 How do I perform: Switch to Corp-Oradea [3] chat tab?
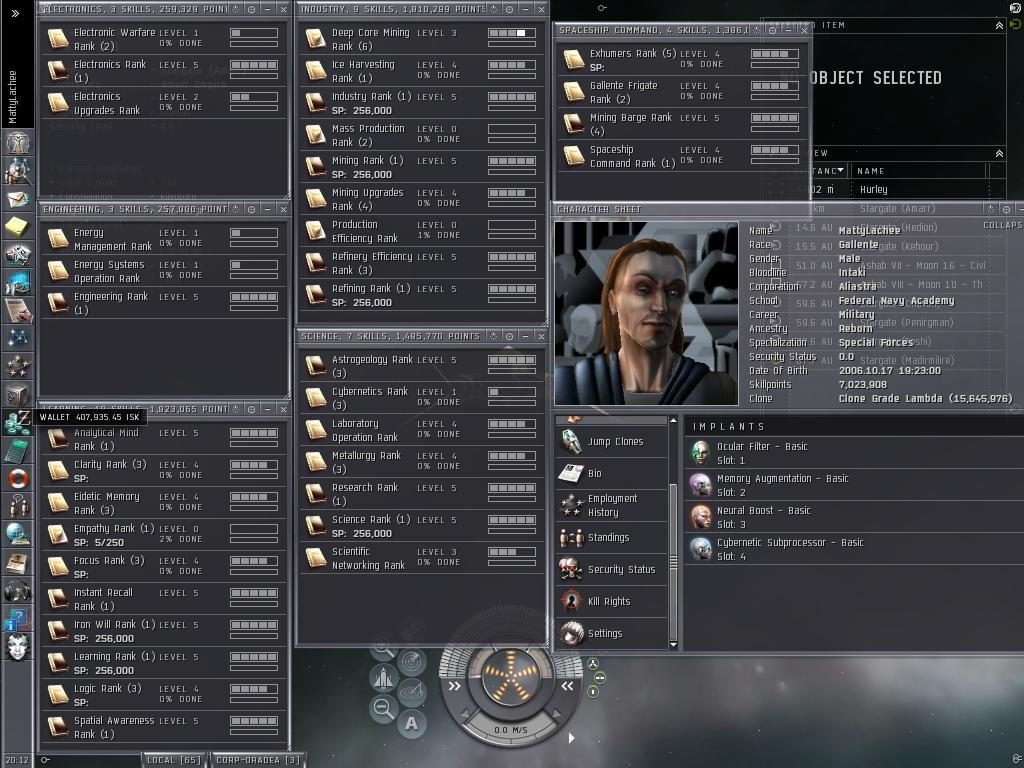click(257, 760)
